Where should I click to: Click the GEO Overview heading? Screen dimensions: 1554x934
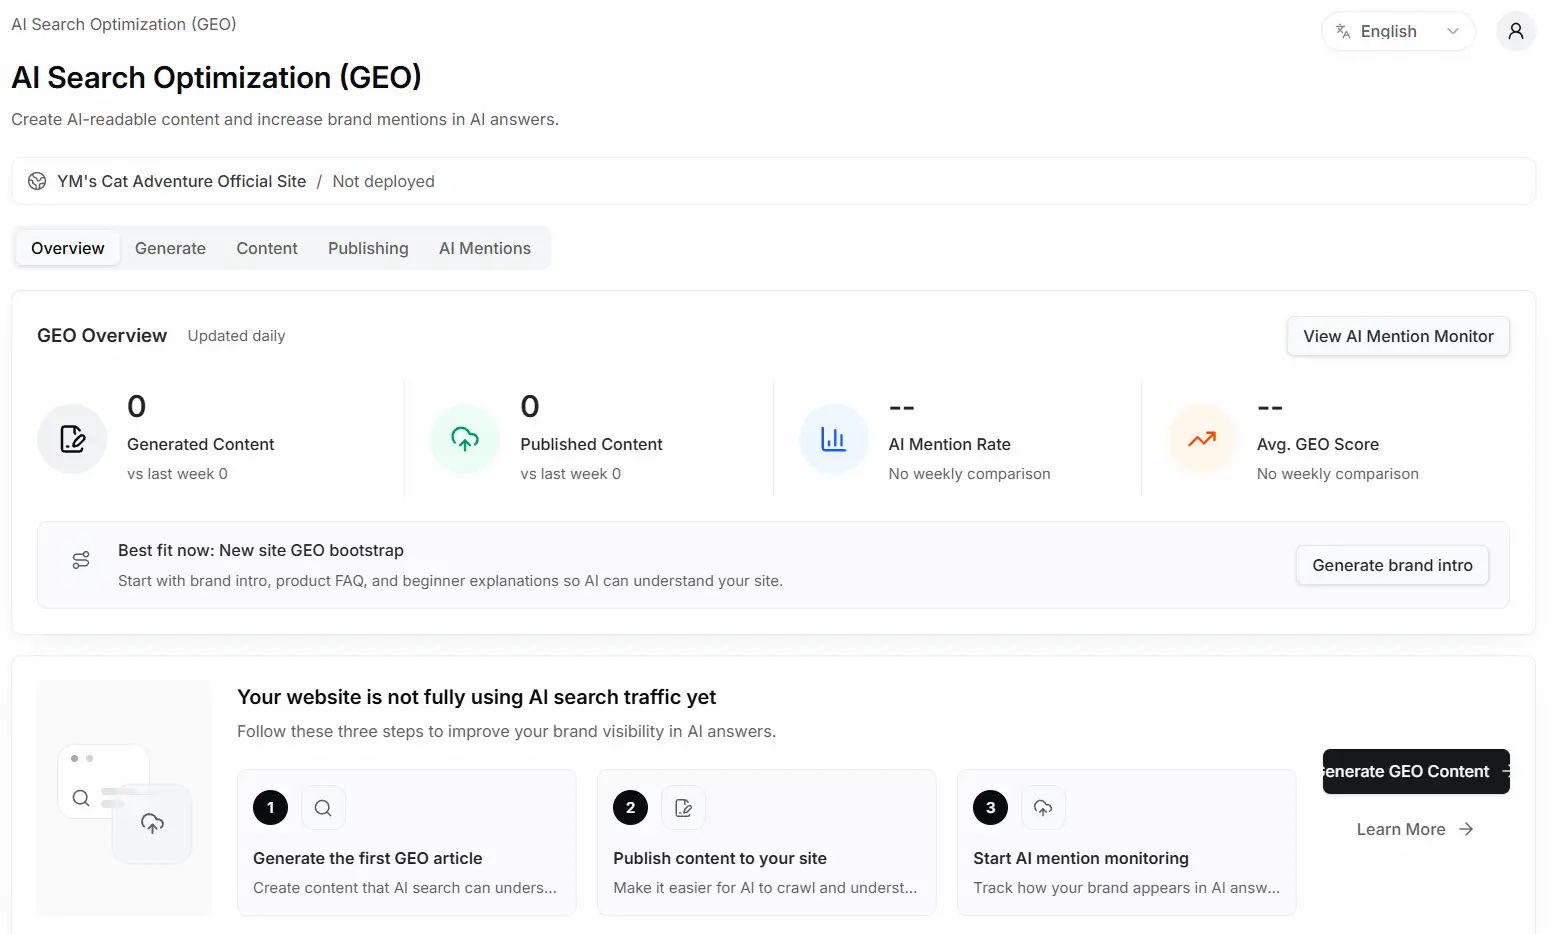tap(102, 336)
